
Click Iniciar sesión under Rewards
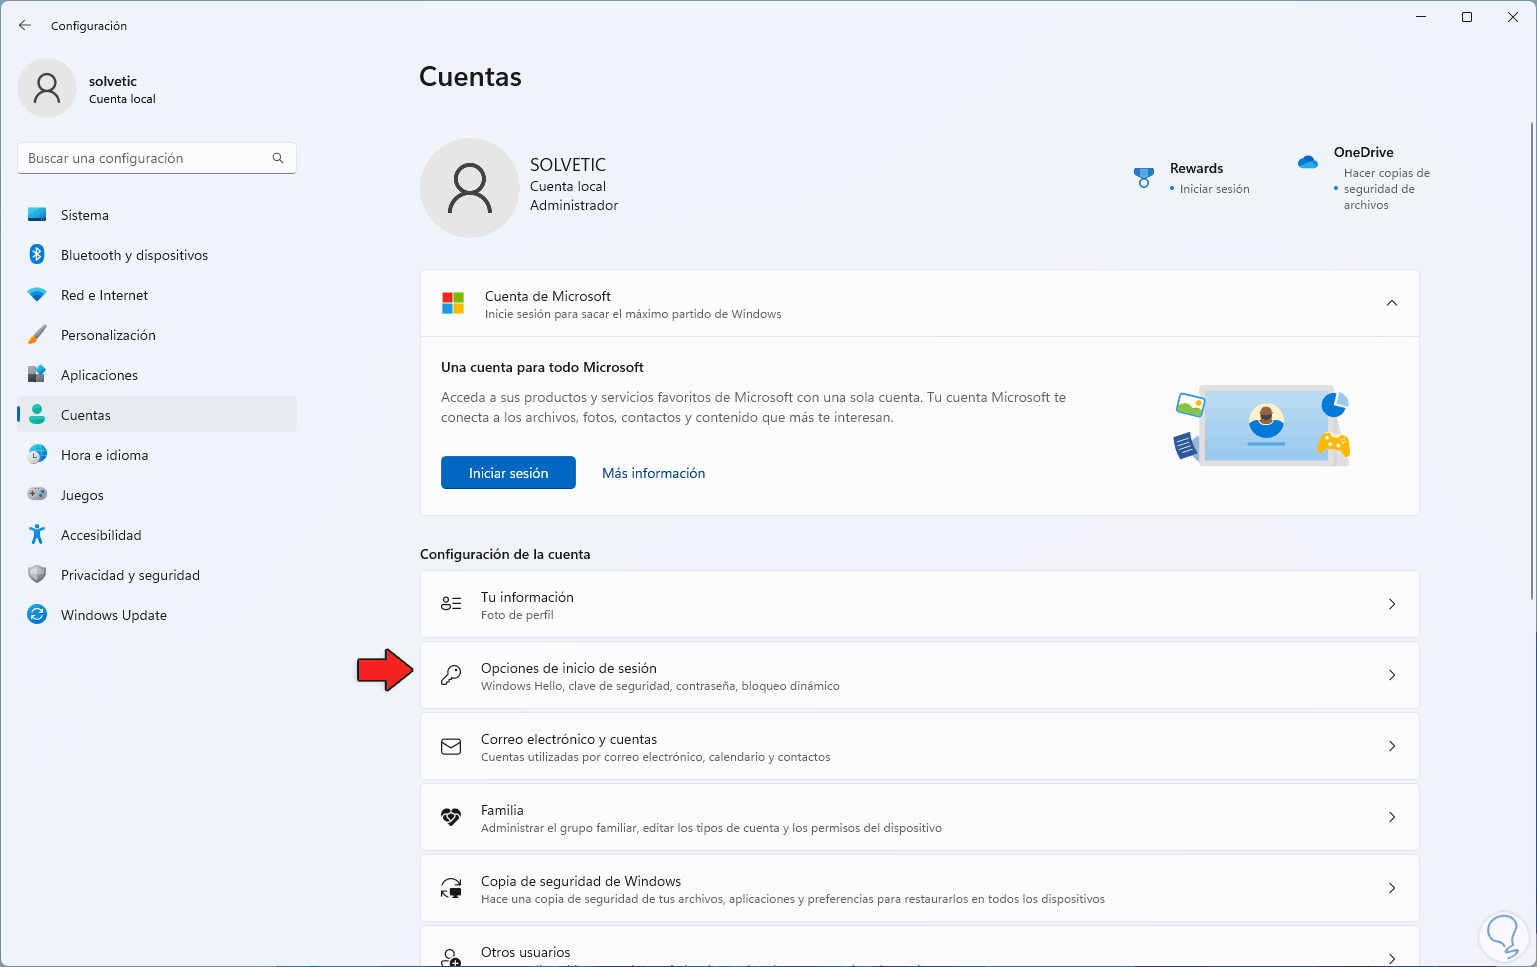point(1214,189)
